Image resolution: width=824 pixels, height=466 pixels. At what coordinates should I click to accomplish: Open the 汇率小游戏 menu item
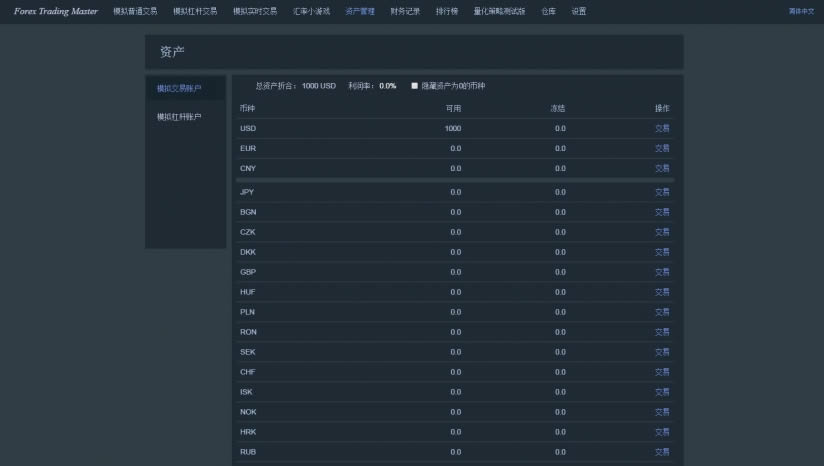[311, 11]
